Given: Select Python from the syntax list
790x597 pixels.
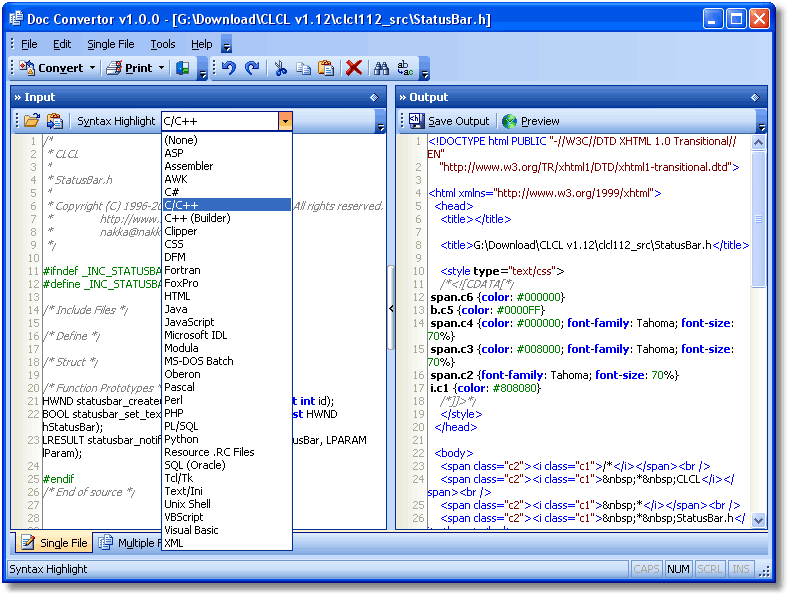Looking at the screenshot, I should (x=181, y=439).
